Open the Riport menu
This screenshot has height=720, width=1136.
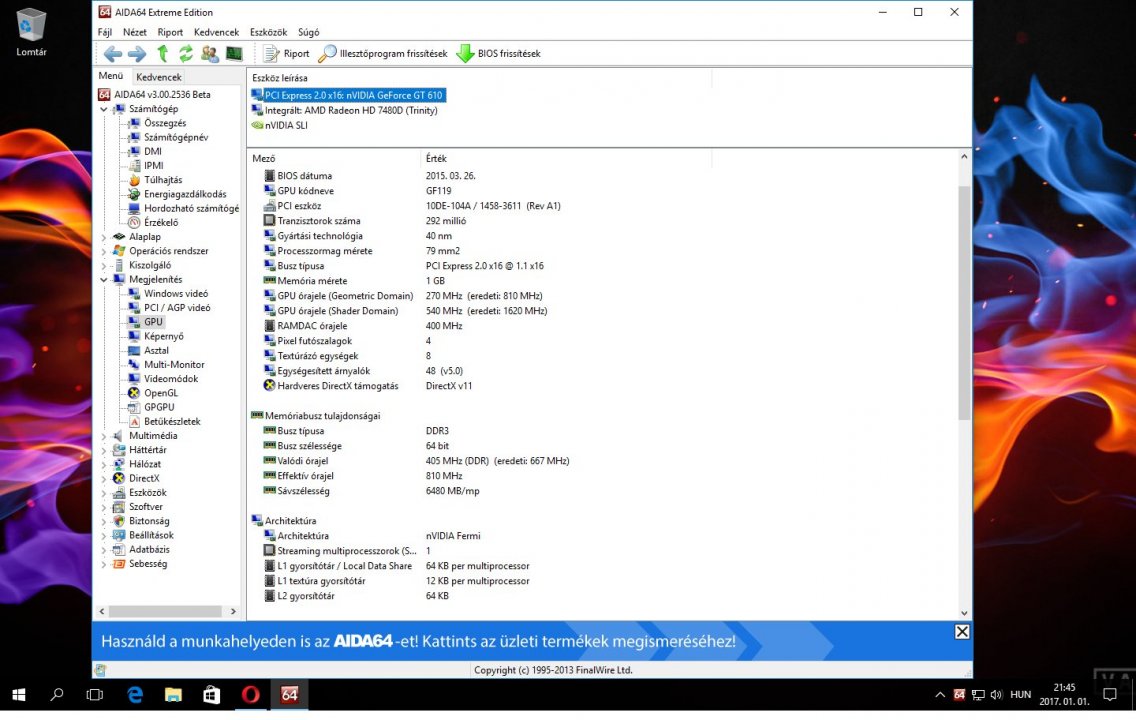(x=170, y=33)
